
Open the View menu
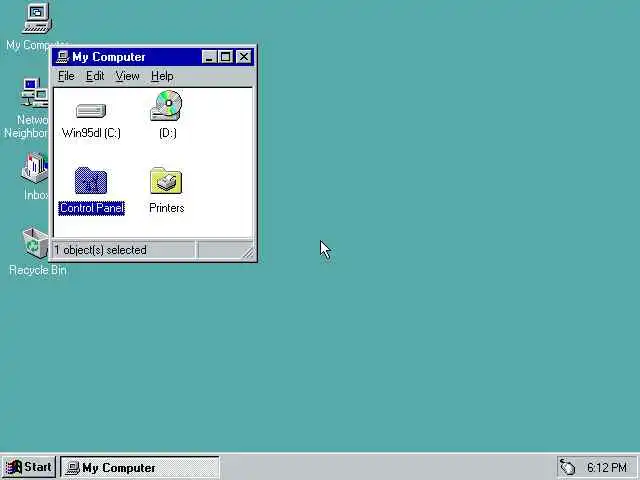pyautogui.click(x=127, y=76)
